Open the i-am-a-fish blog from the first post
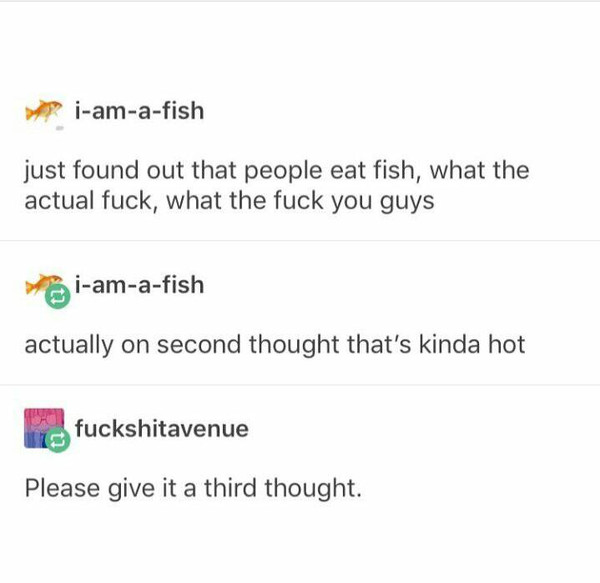600x583 pixels. coord(139,111)
